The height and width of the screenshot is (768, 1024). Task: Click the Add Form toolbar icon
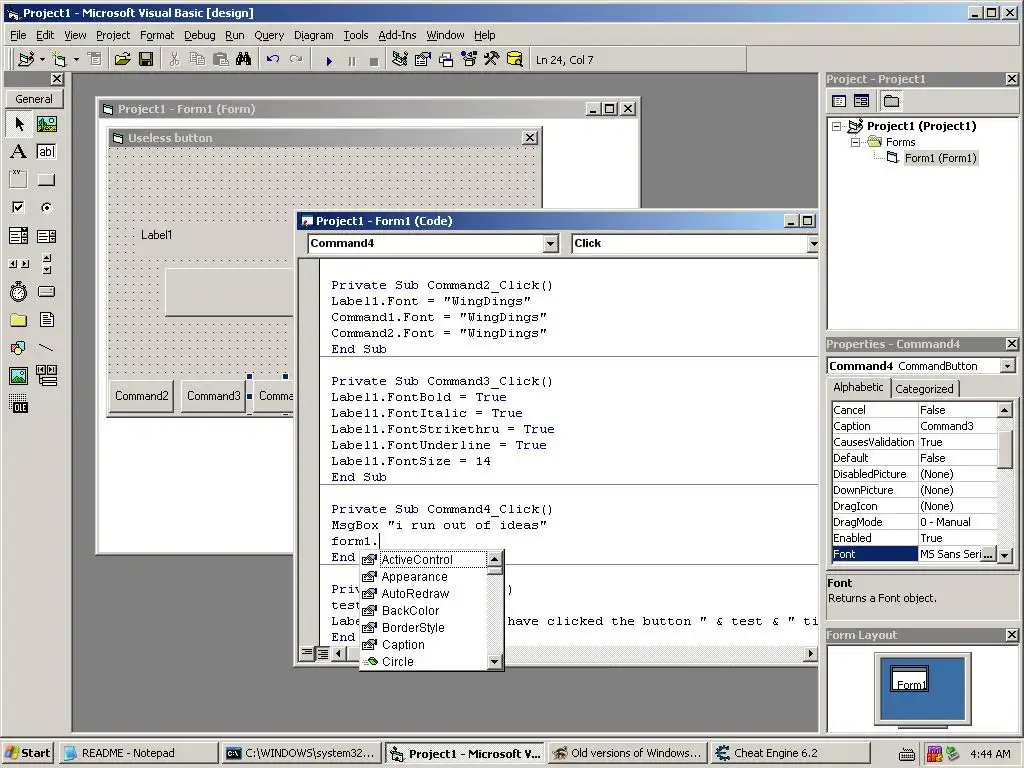[59, 59]
